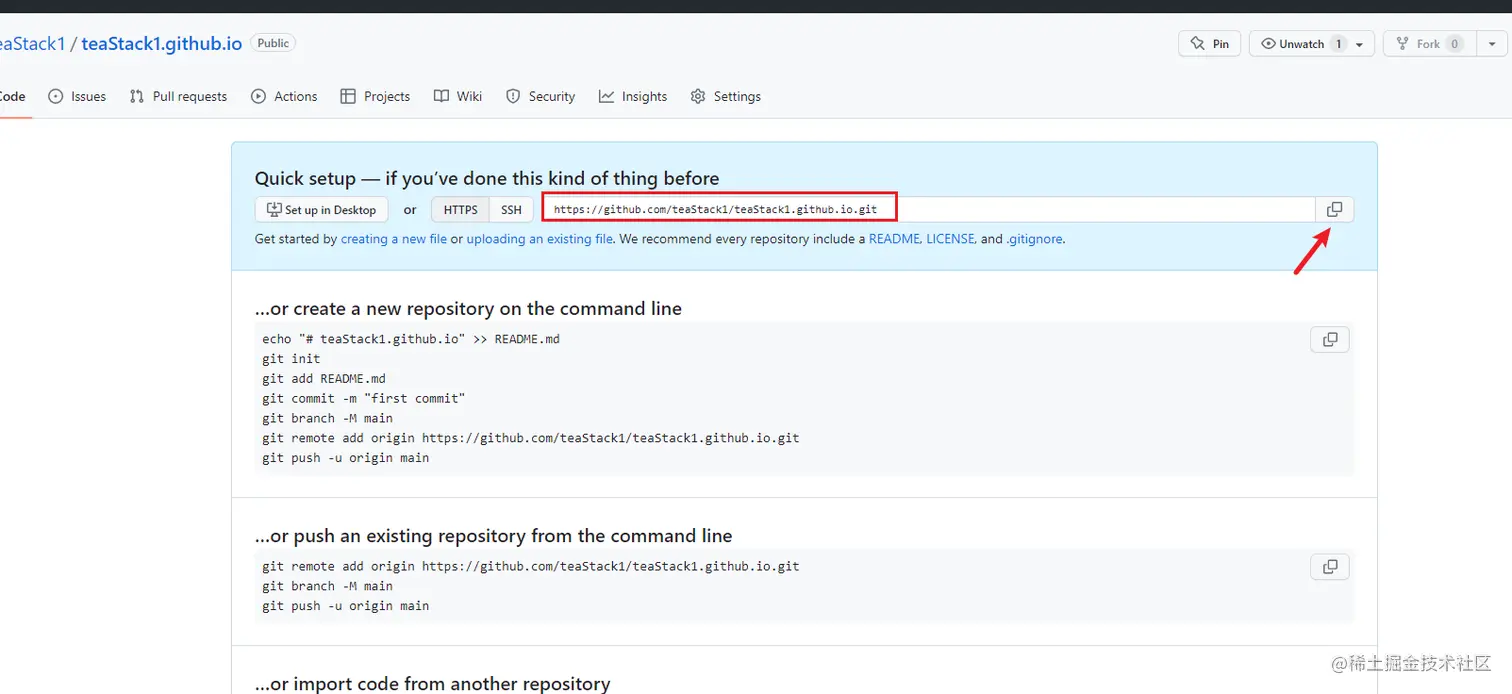Click the Pull requests branch icon
Screen dimensions: 1512x694
[137, 96]
